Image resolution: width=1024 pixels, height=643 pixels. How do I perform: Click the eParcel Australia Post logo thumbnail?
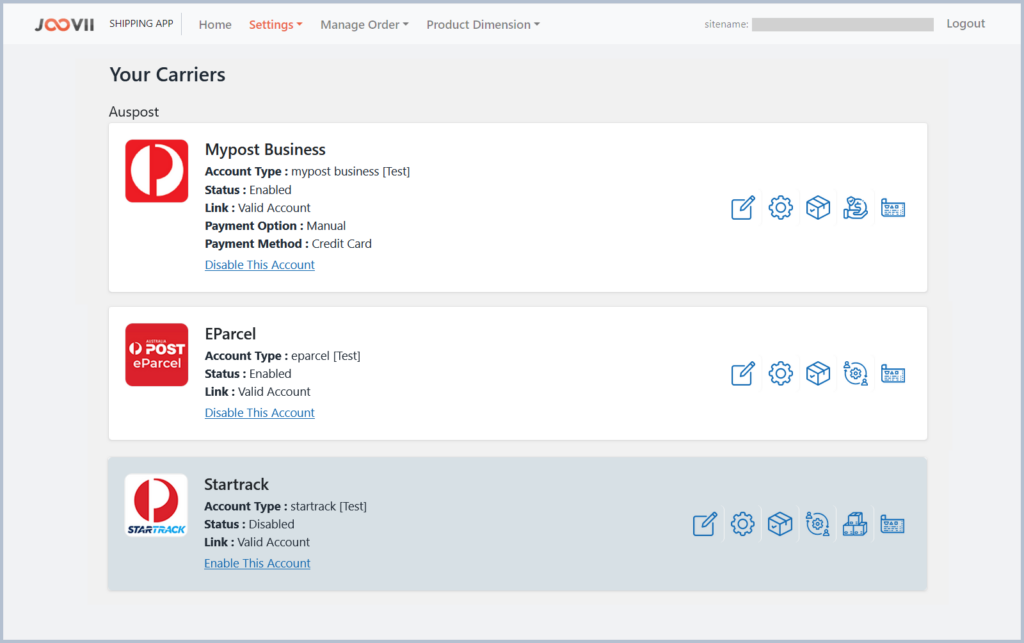click(156, 355)
